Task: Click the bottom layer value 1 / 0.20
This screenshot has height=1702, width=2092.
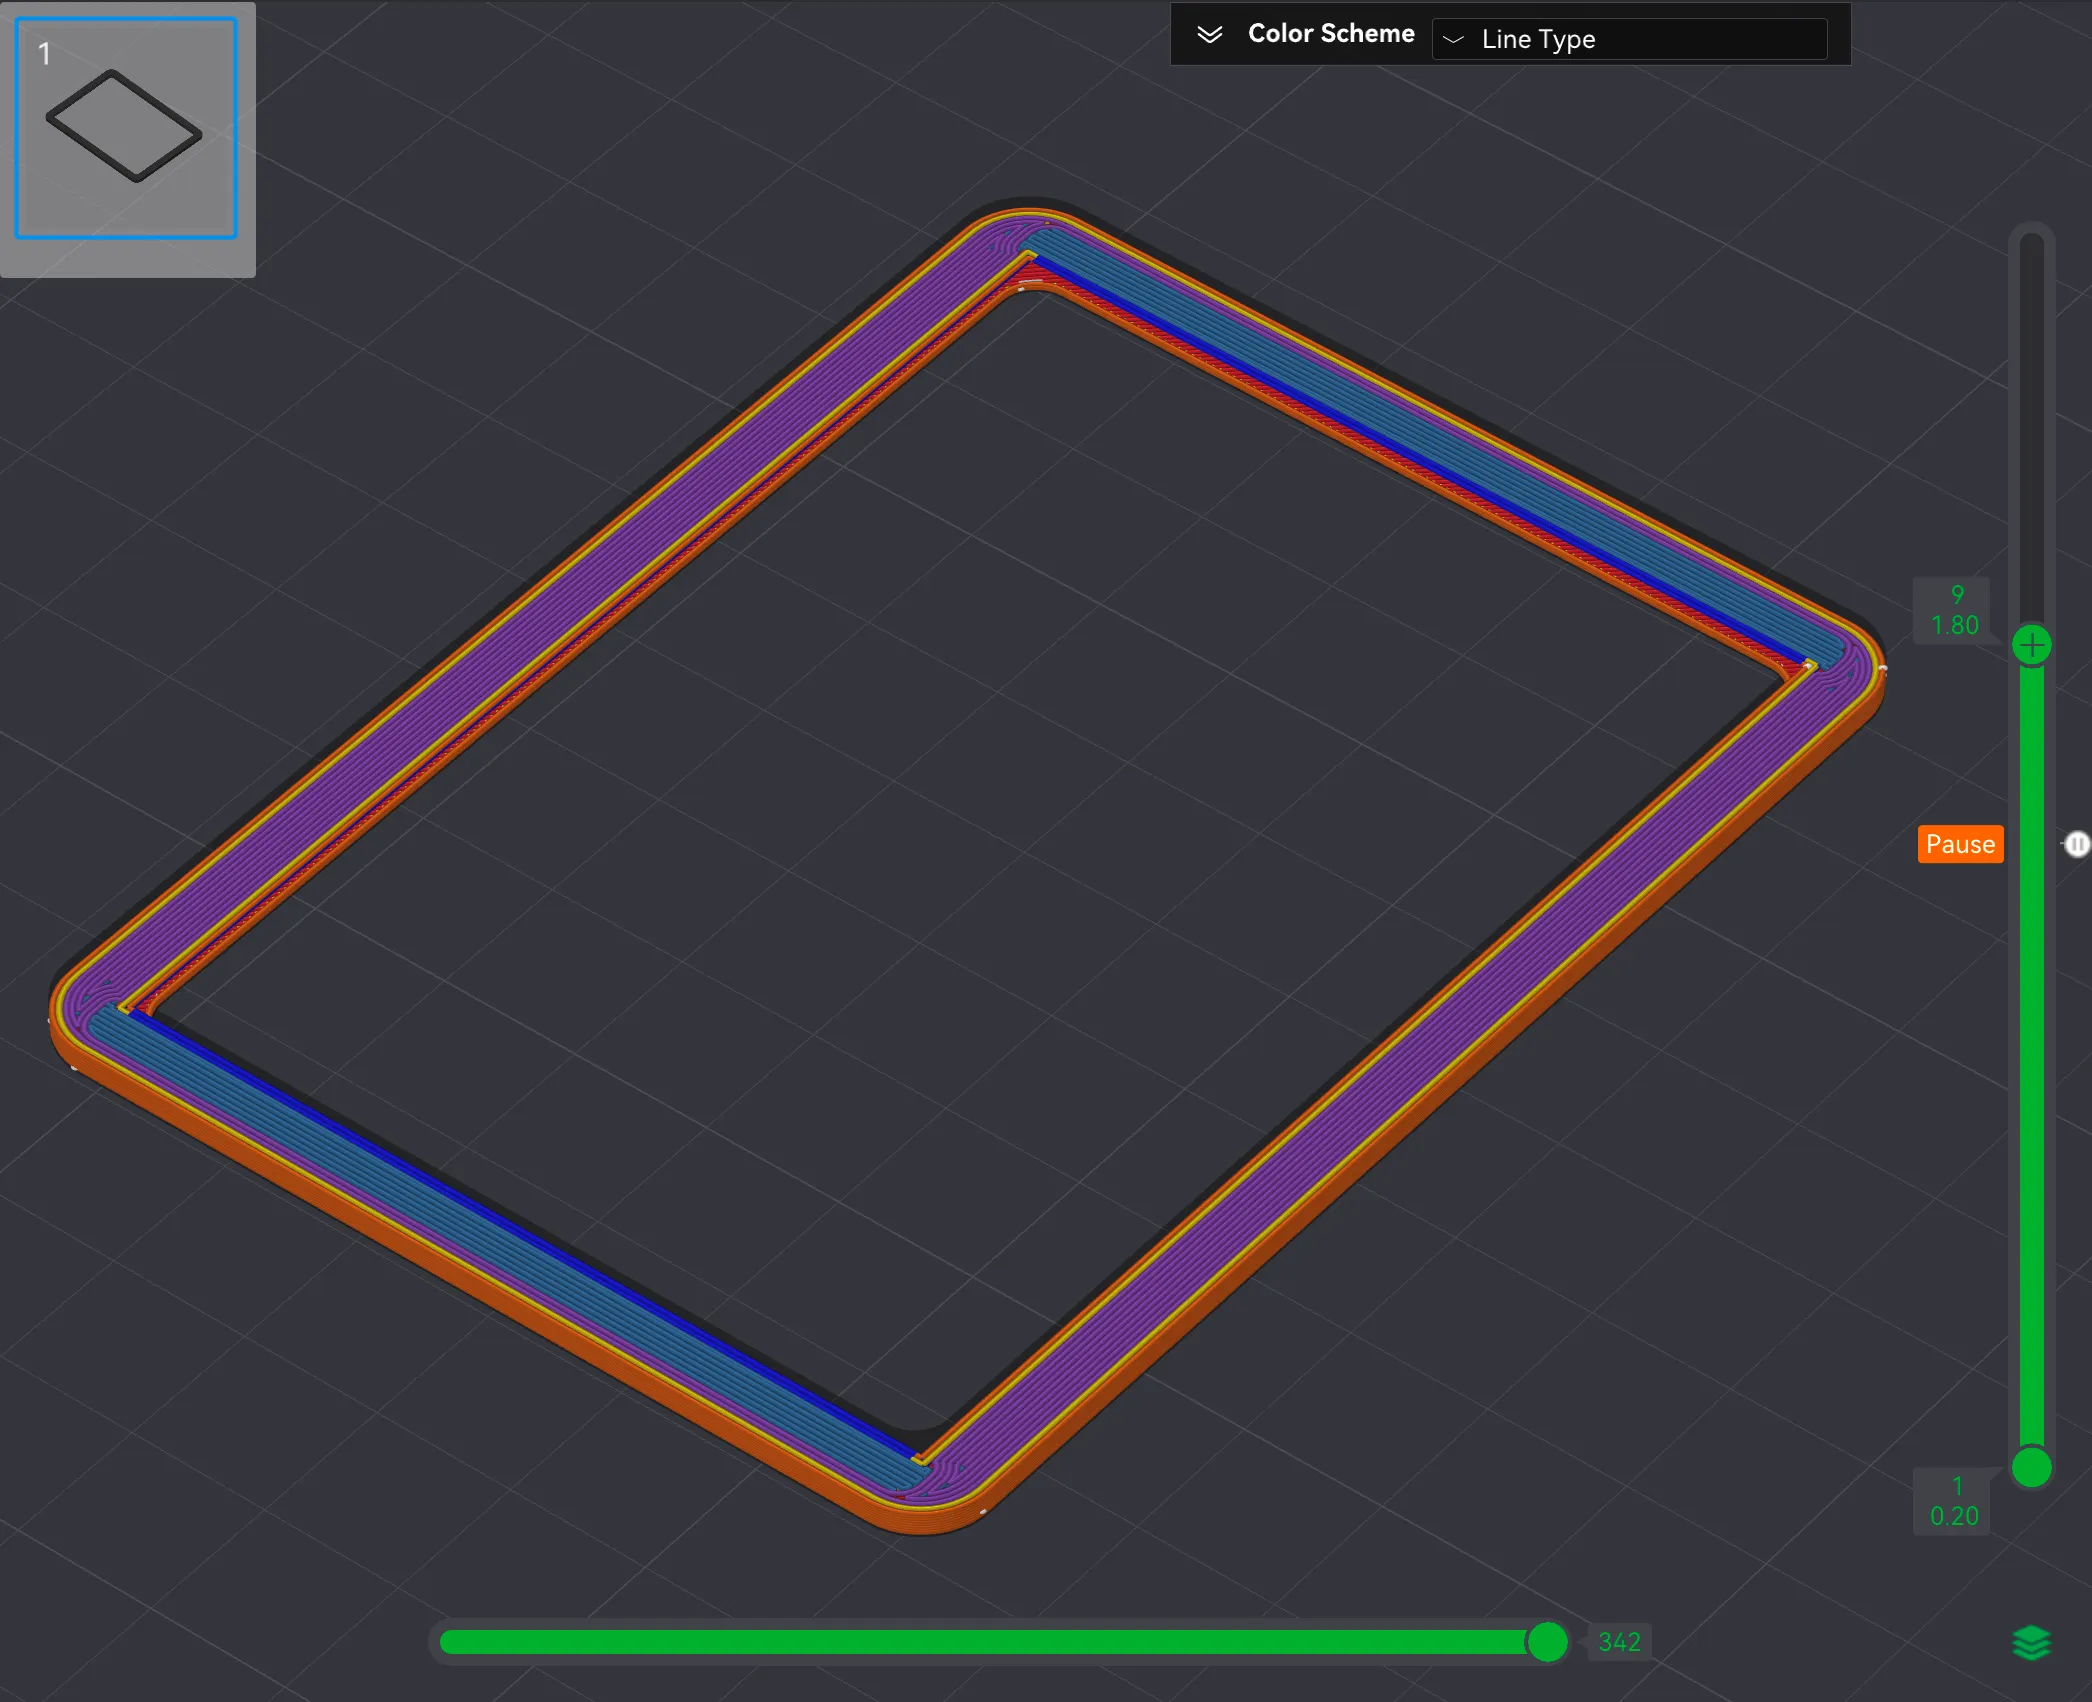Action: 1953,1501
